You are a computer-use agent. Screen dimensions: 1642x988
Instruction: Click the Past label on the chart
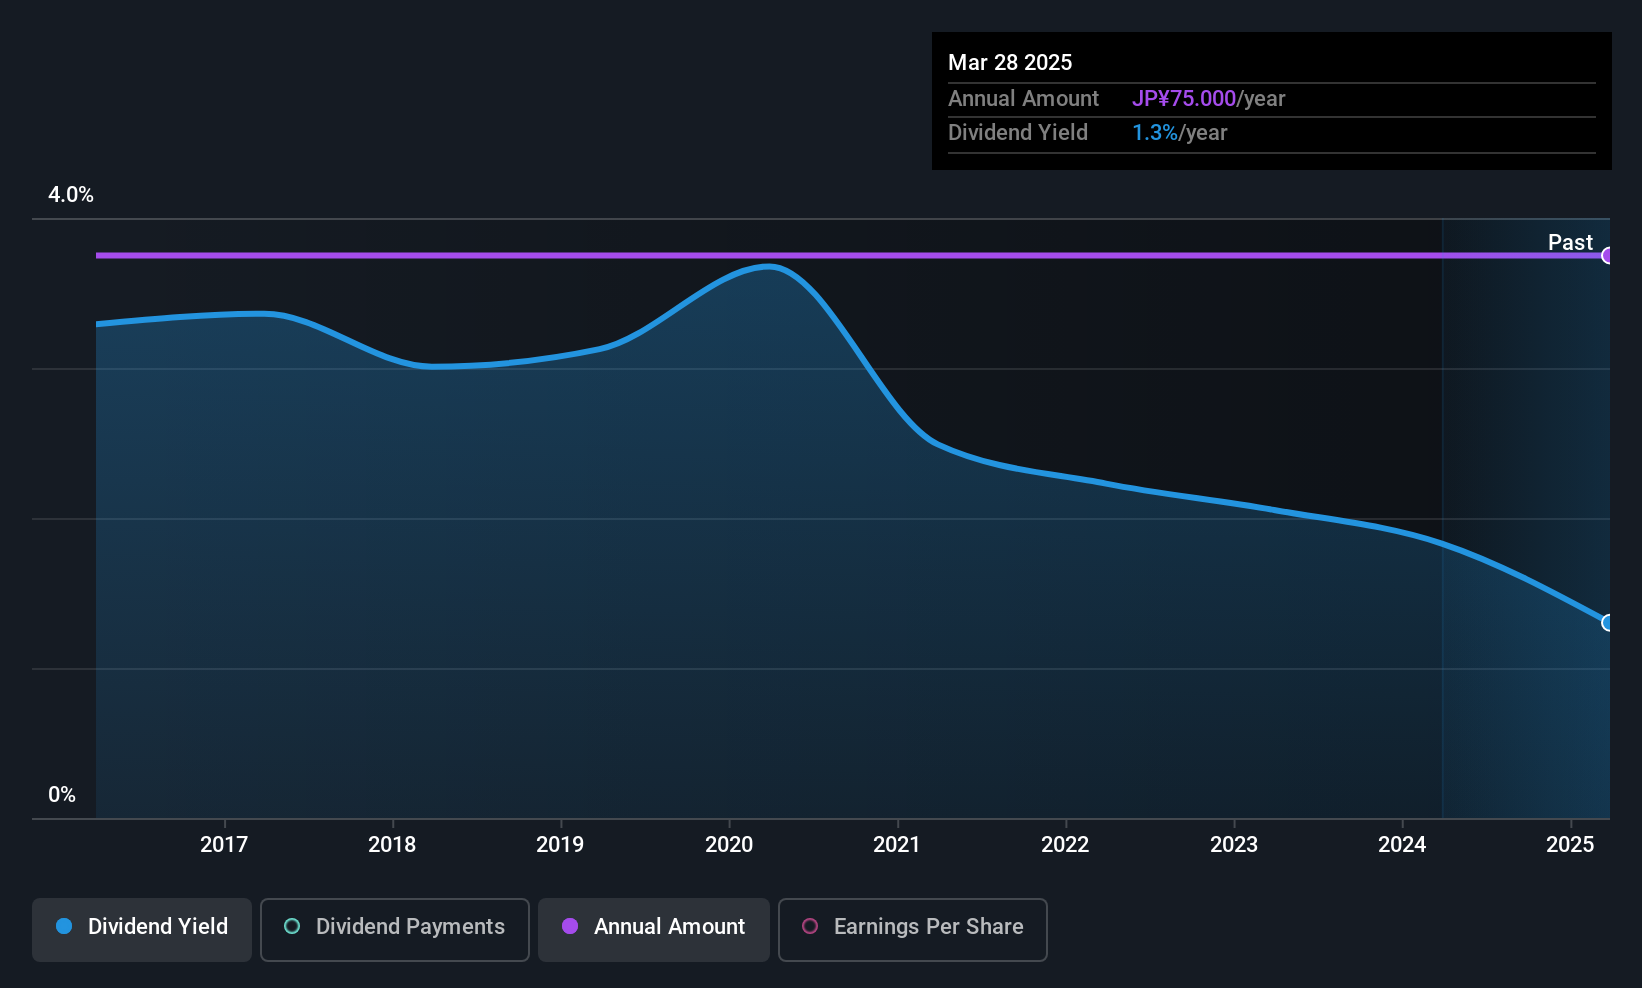1570,242
